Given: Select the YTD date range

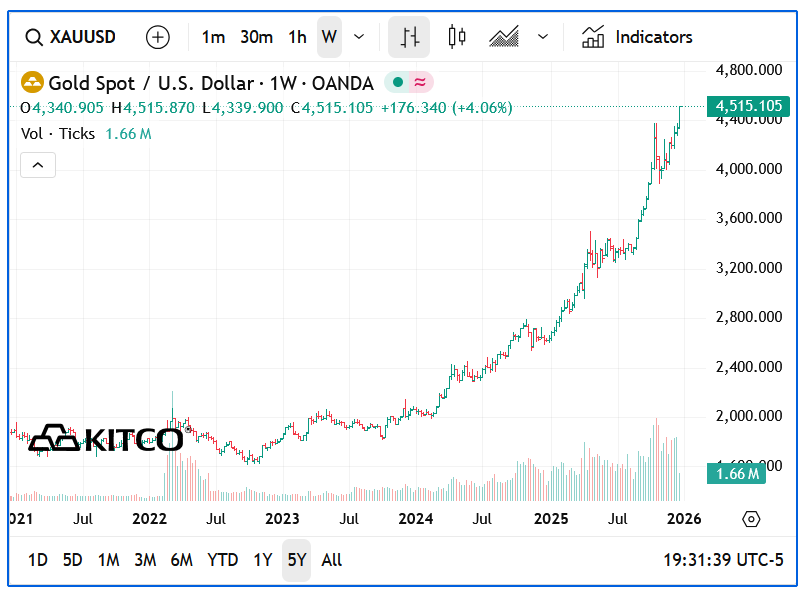Looking at the screenshot, I should 222,560.
